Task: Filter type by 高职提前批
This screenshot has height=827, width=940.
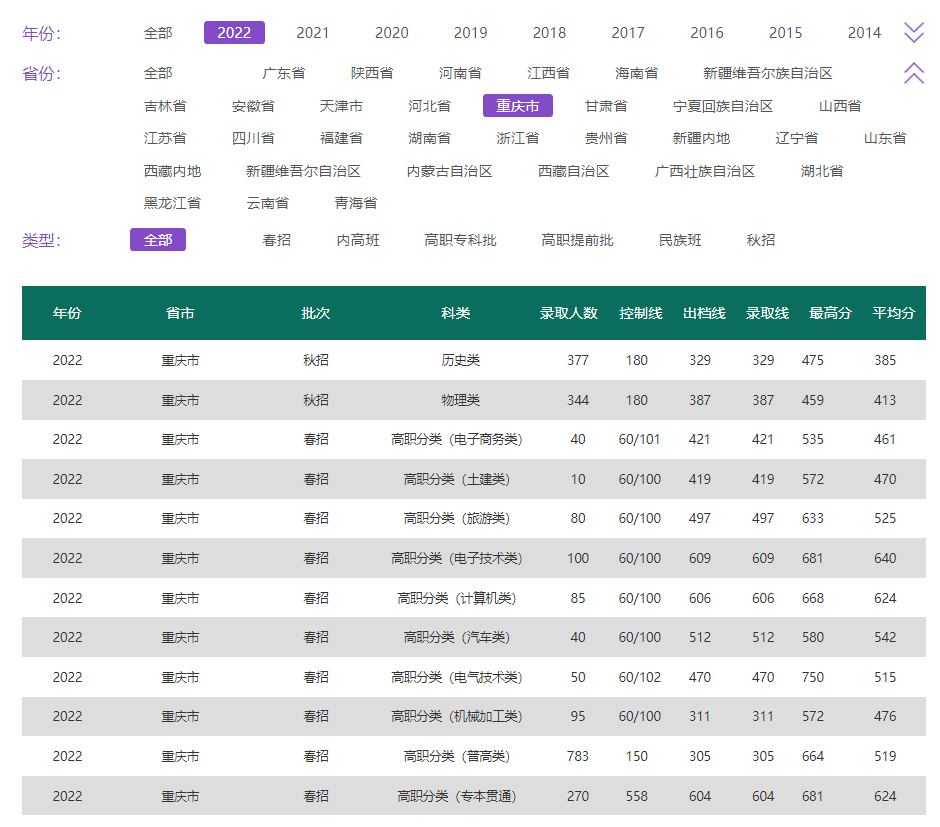Action: [x=577, y=240]
